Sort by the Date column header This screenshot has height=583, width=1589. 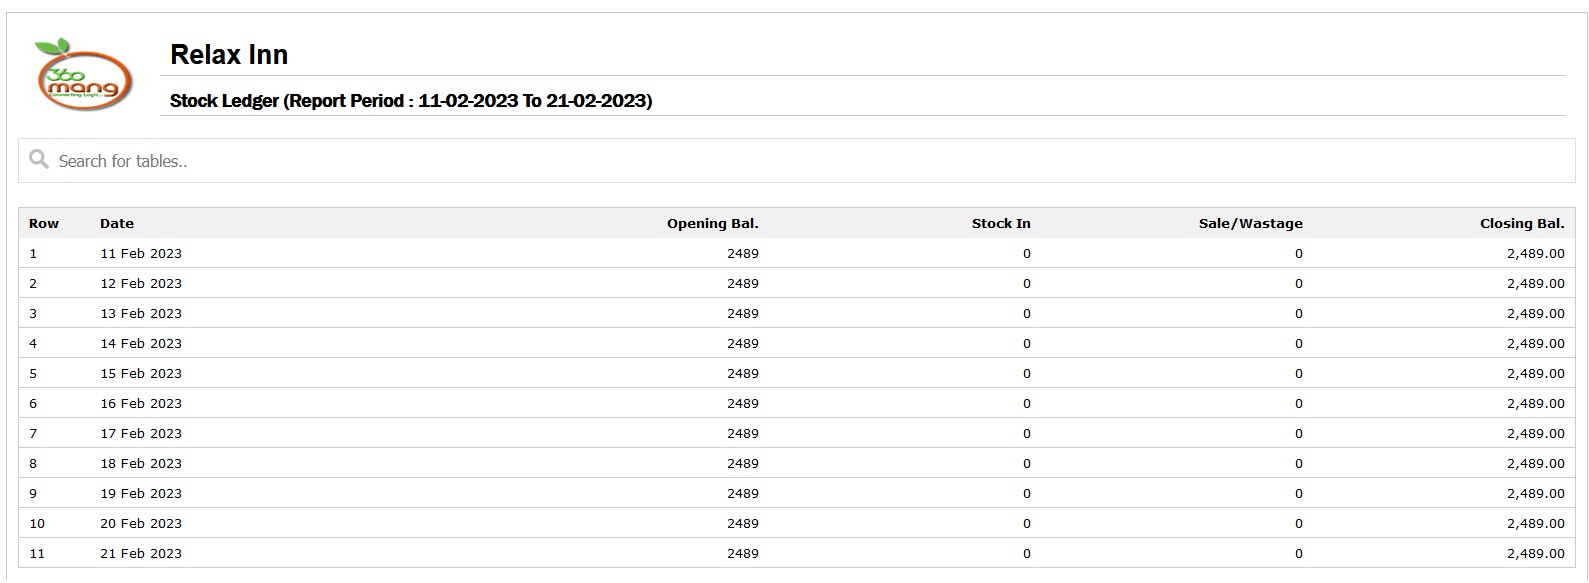(117, 223)
